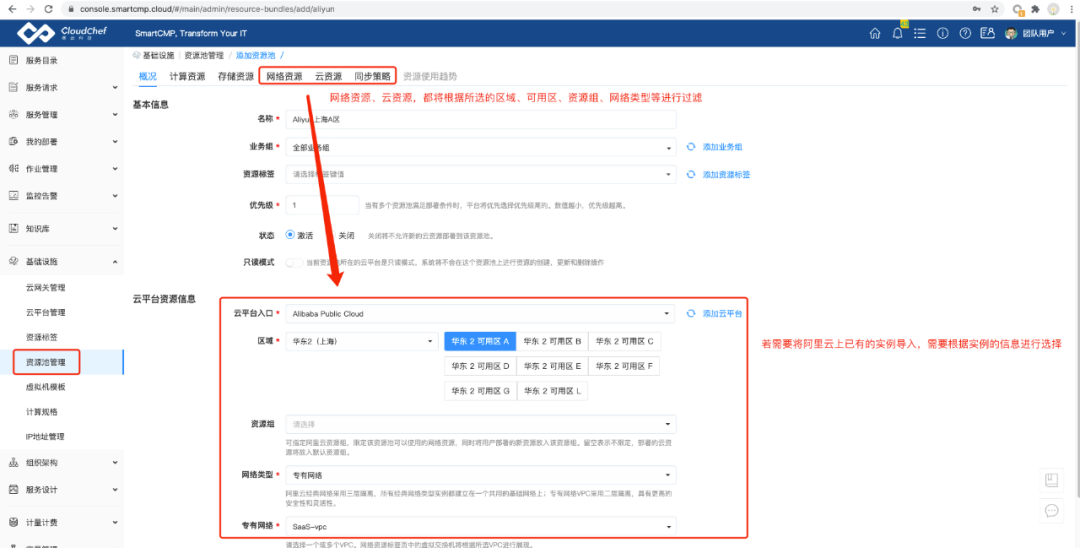The height and width of the screenshot is (548, 1080).
Task: Go to the home icon in the header
Action: [x=875, y=33]
